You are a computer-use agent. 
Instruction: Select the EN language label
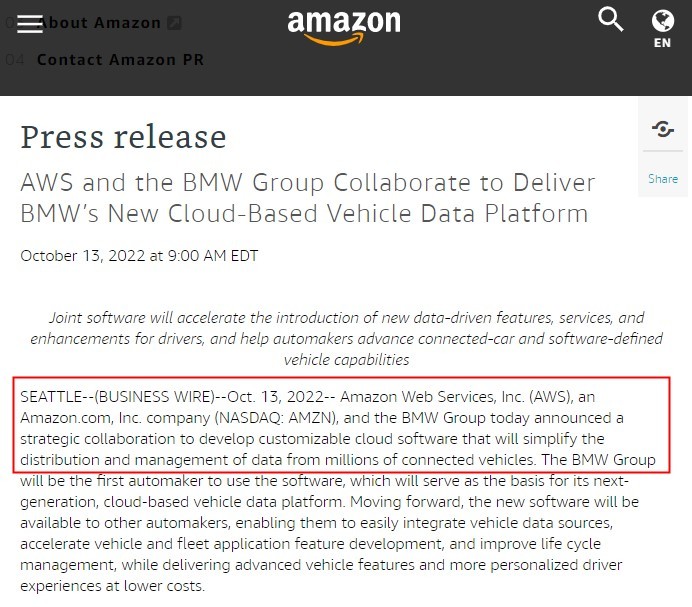662,43
